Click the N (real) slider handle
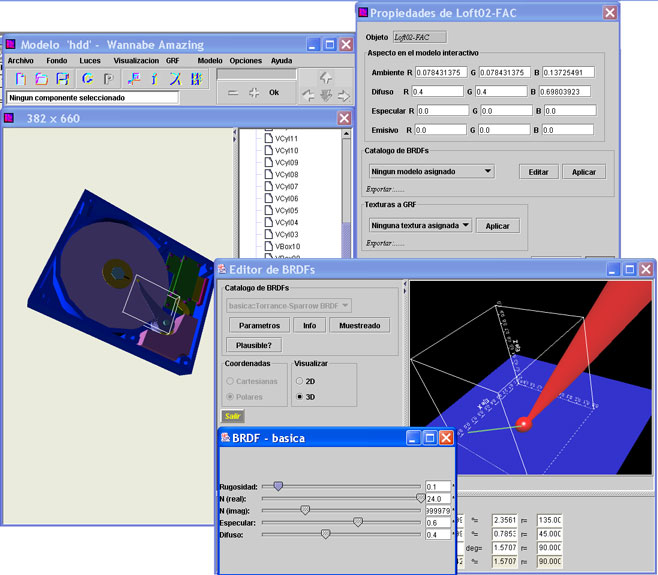 420,498
